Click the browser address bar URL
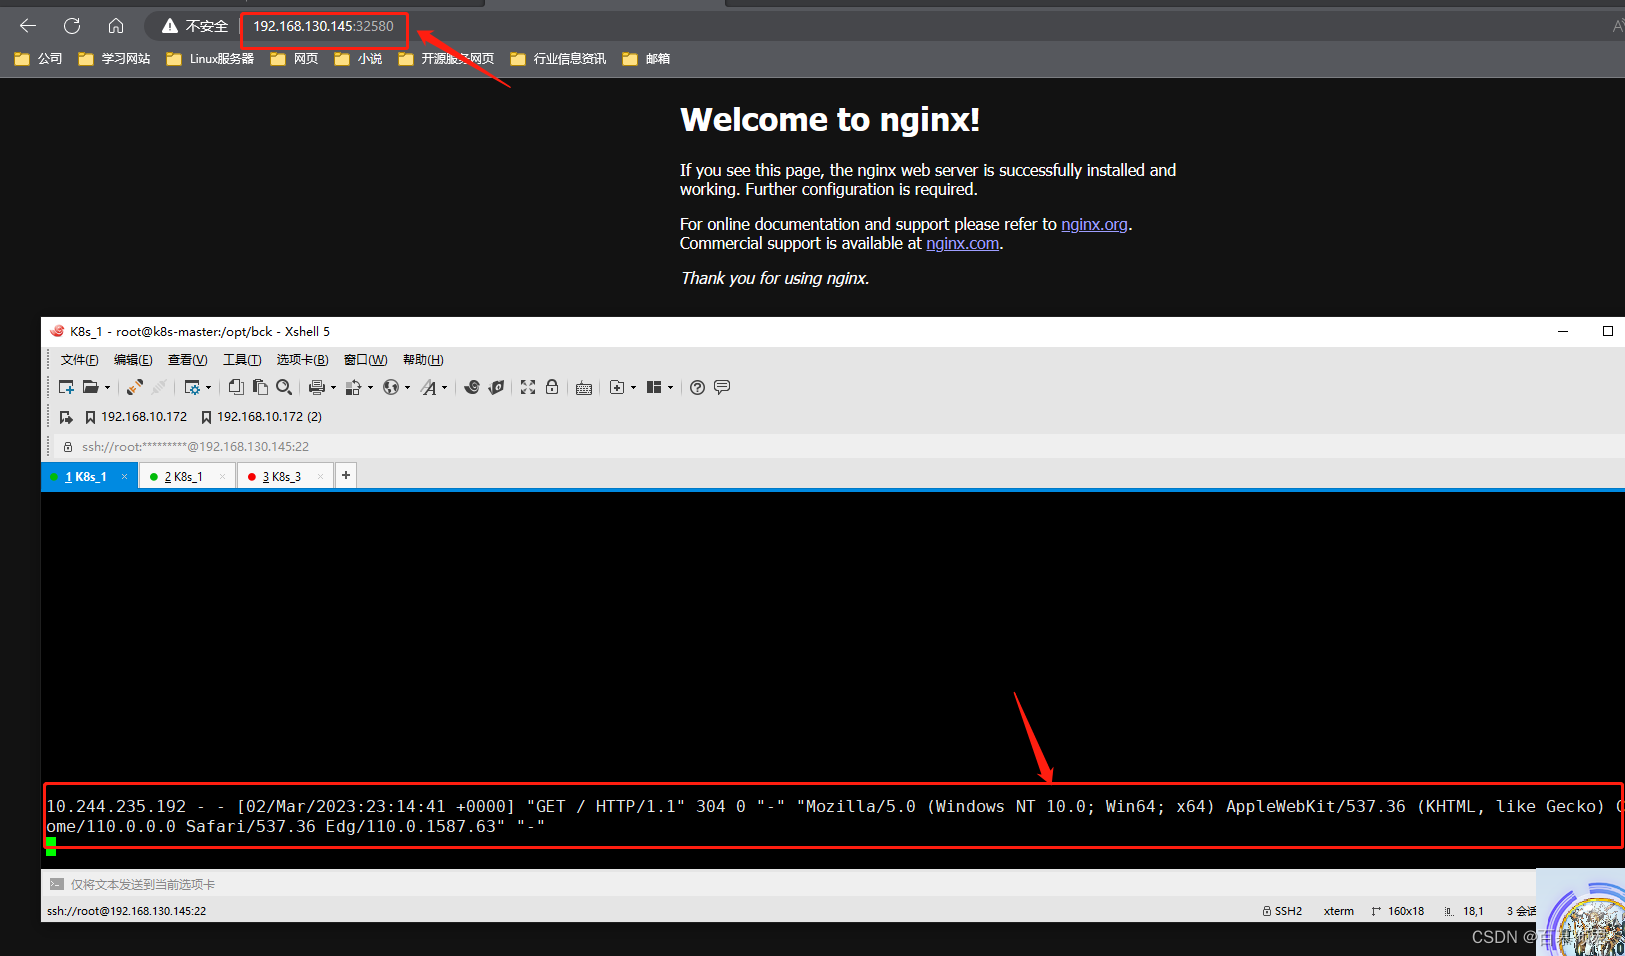Screen dimensions: 1625x956 [x=323, y=26]
